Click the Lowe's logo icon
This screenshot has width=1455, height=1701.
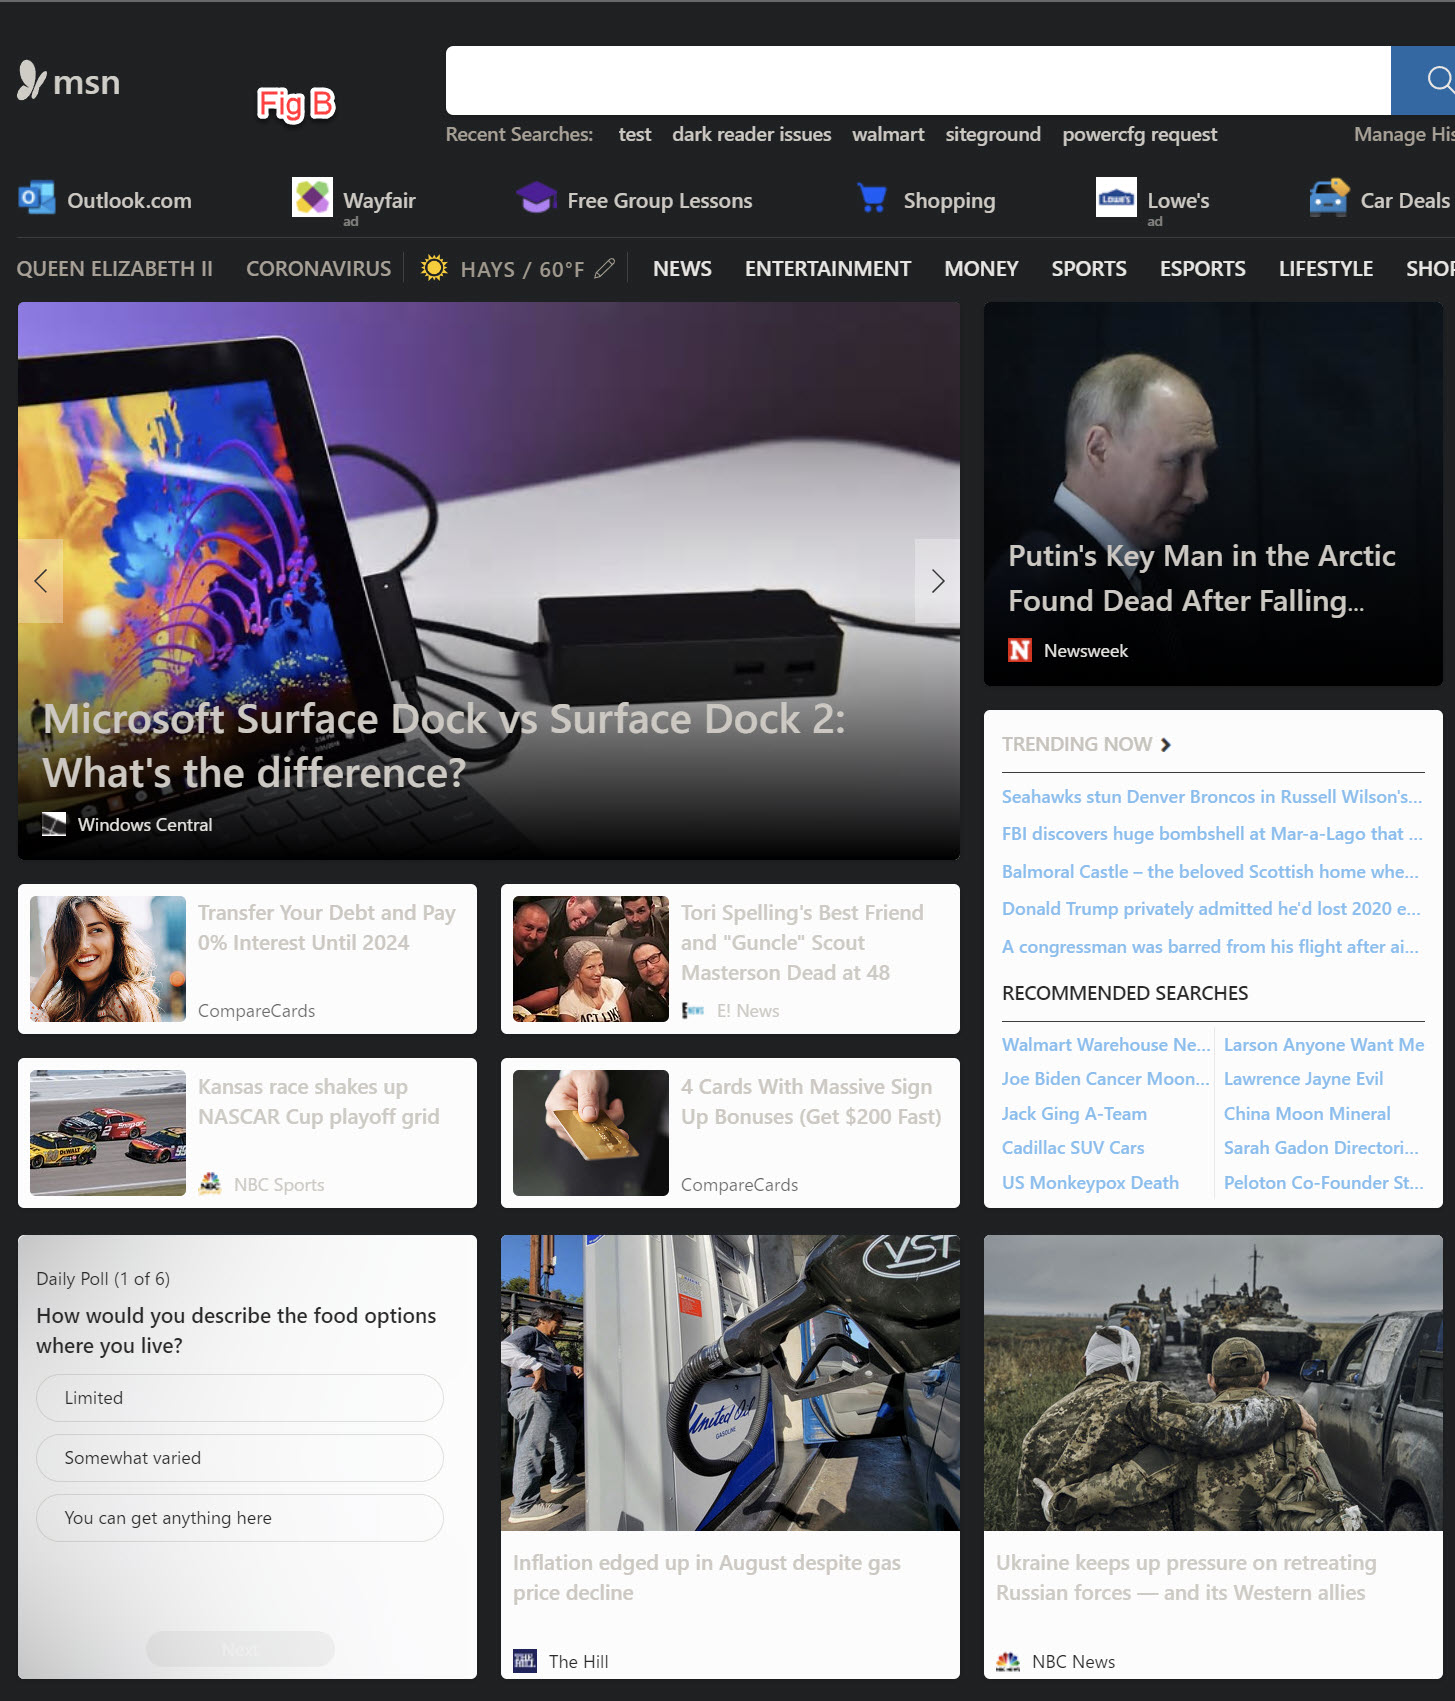coord(1116,197)
